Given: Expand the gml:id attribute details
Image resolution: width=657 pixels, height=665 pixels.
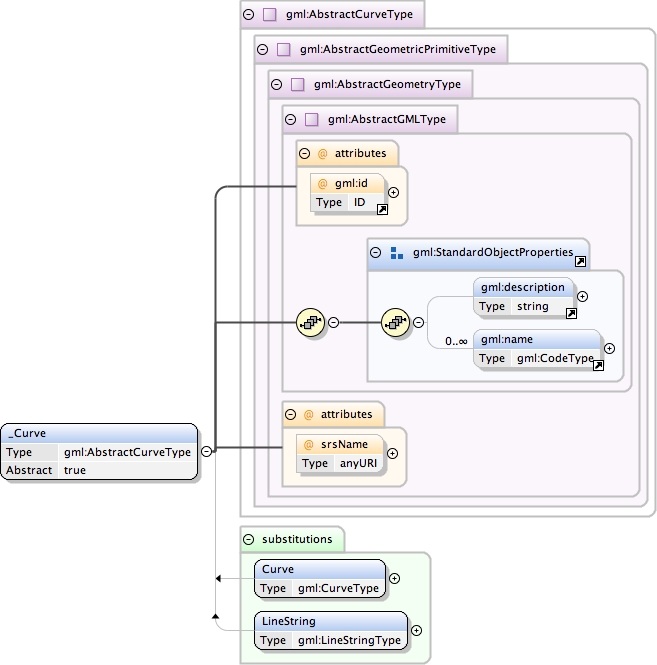Looking at the screenshot, I should pyautogui.click(x=394, y=193).
